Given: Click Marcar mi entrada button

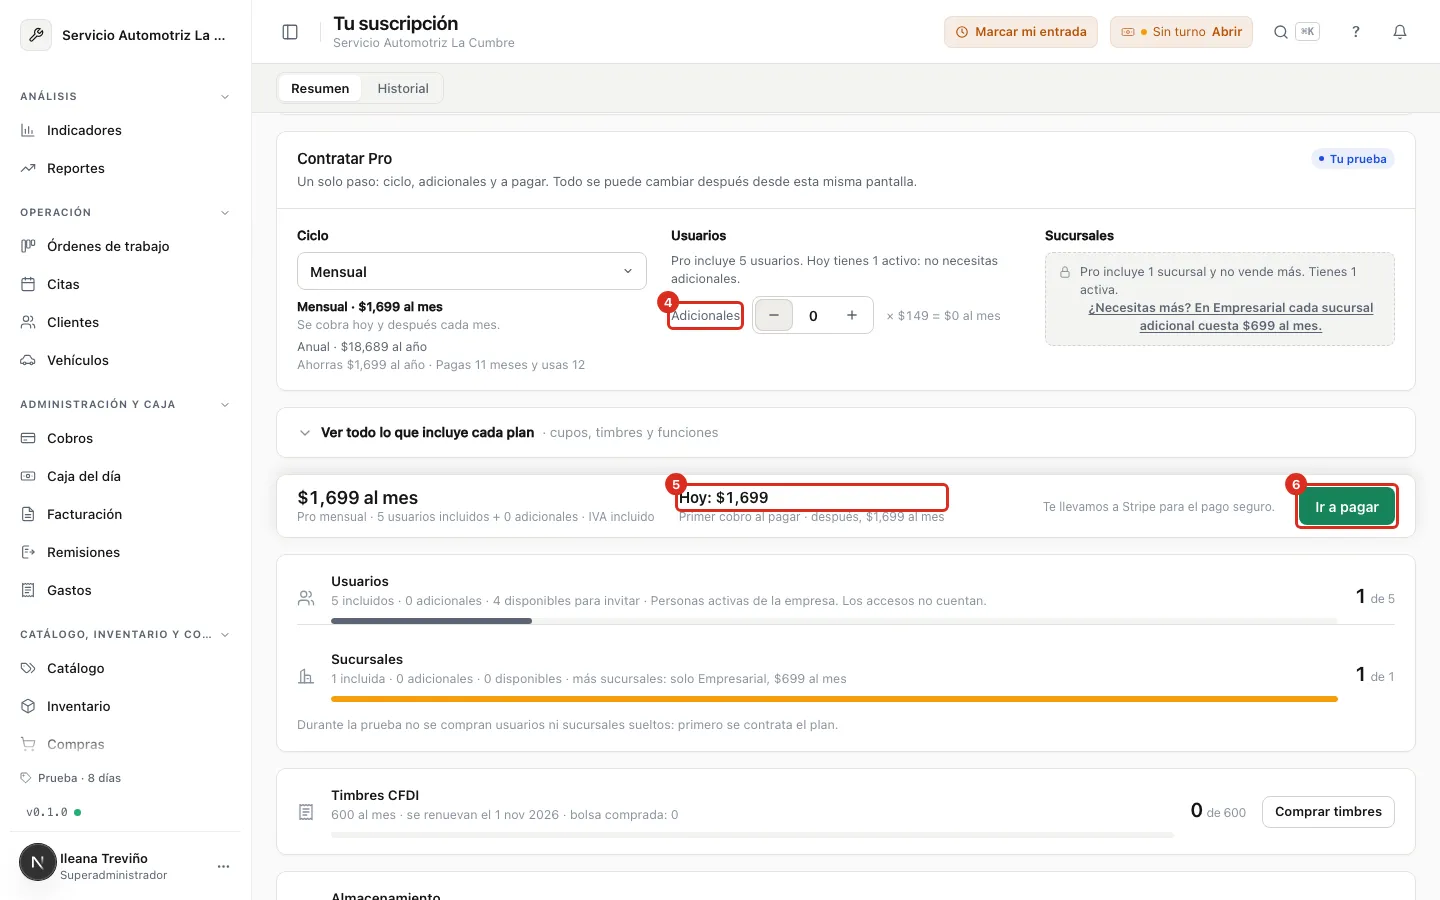Looking at the screenshot, I should pos(1021,32).
